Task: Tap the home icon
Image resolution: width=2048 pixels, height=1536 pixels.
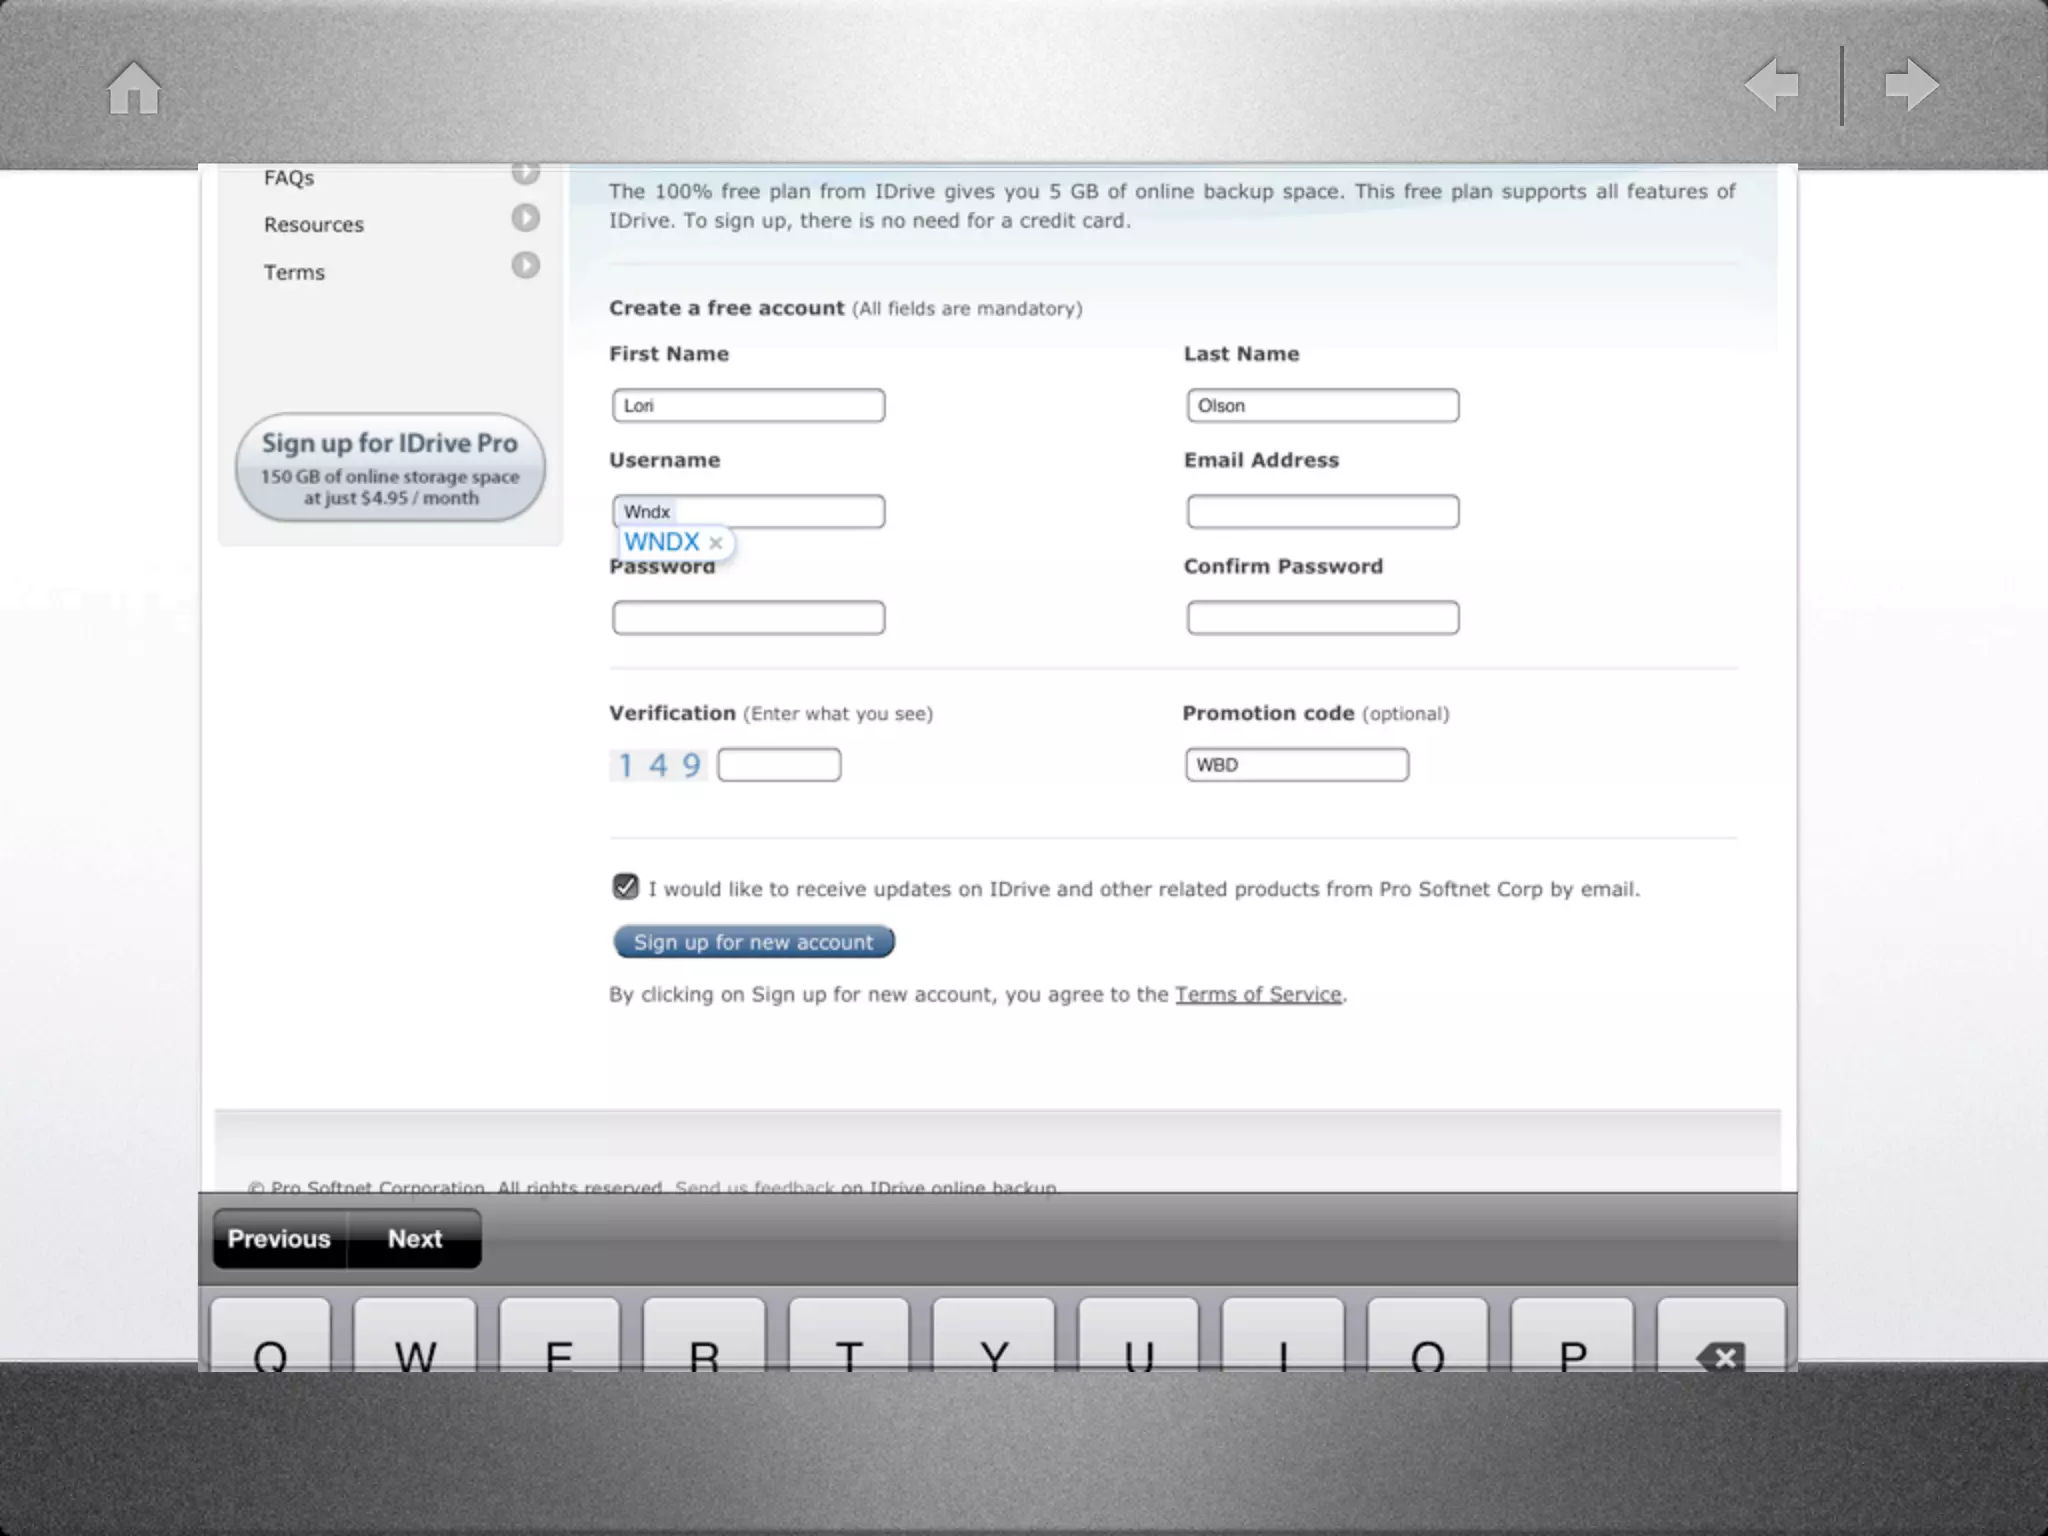Action: (134, 88)
